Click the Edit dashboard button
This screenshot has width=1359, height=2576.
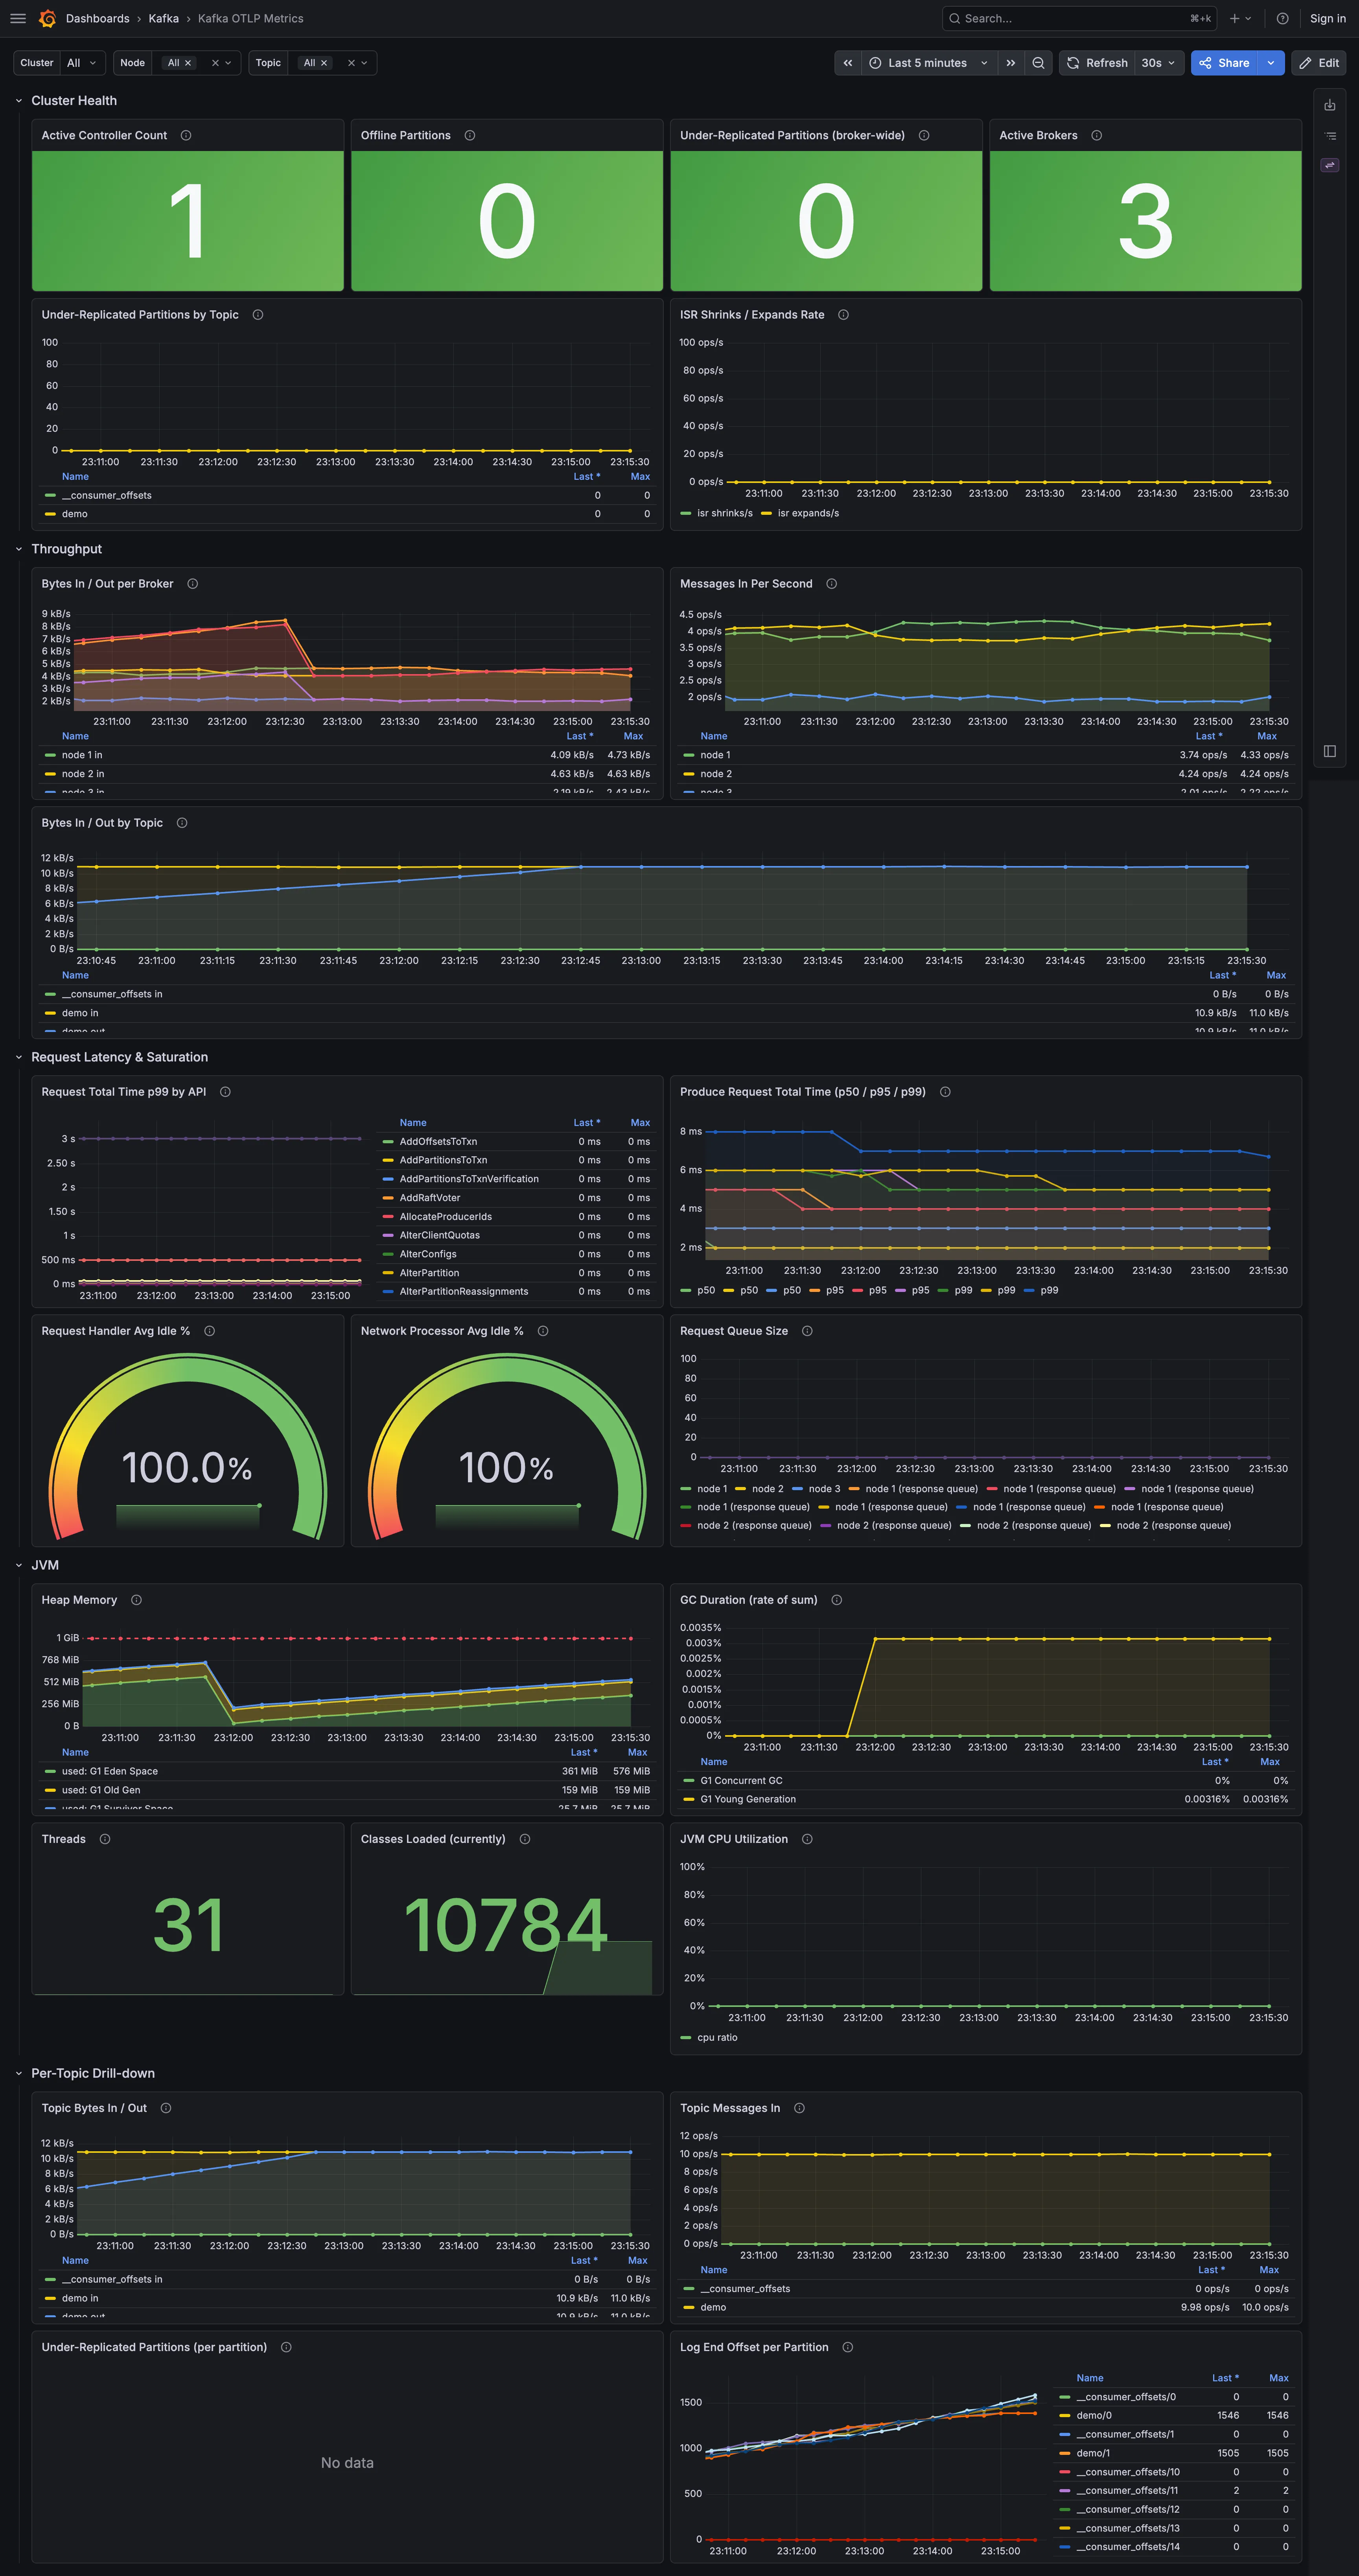[x=1318, y=63]
